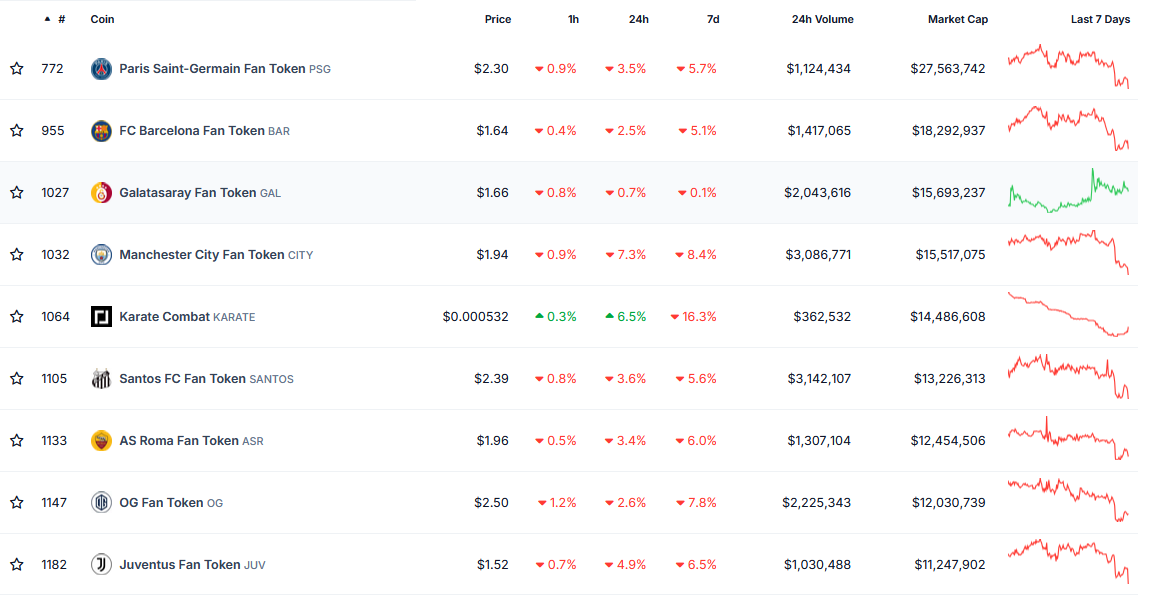
Task: Click Juventus 24h volume $1,030,488
Action: pyautogui.click(x=818, y=564)
